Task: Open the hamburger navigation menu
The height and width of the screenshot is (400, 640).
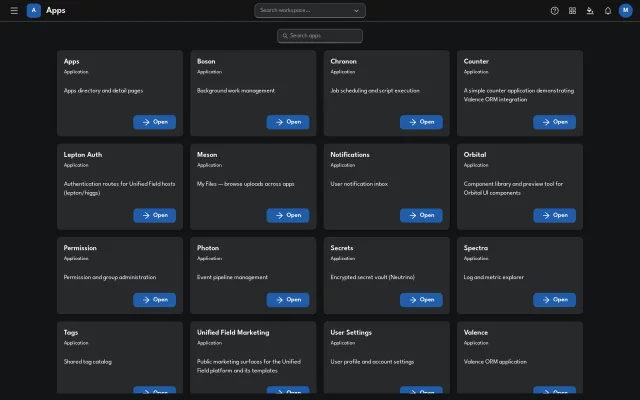Action: (14, 11)
